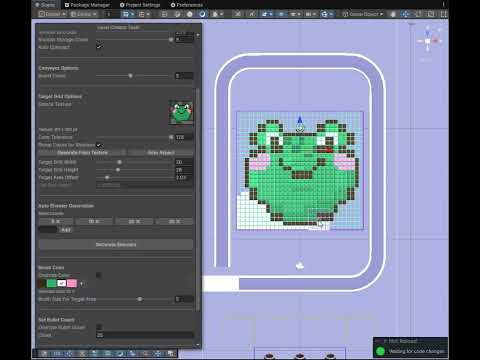Click the Hot Reload title text
The image size is (480, 360).
point(403,341)
